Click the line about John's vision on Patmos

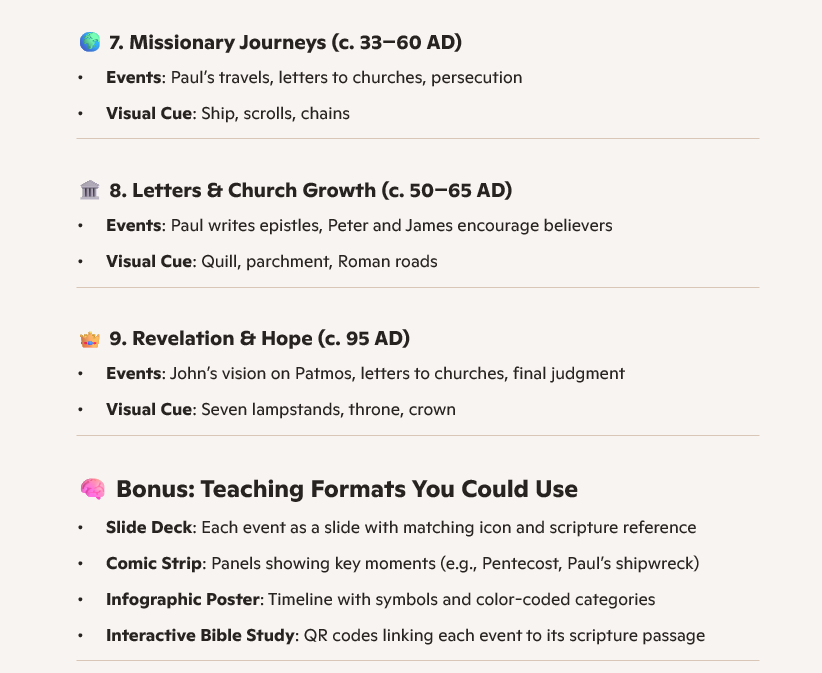(x=397, y=373)
